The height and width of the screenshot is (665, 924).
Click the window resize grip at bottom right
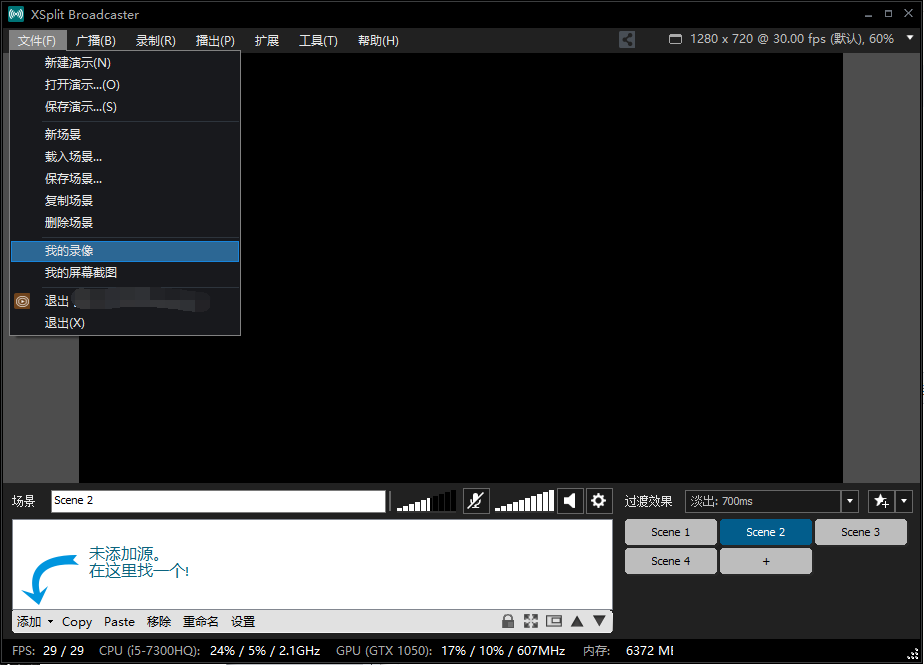913,654
